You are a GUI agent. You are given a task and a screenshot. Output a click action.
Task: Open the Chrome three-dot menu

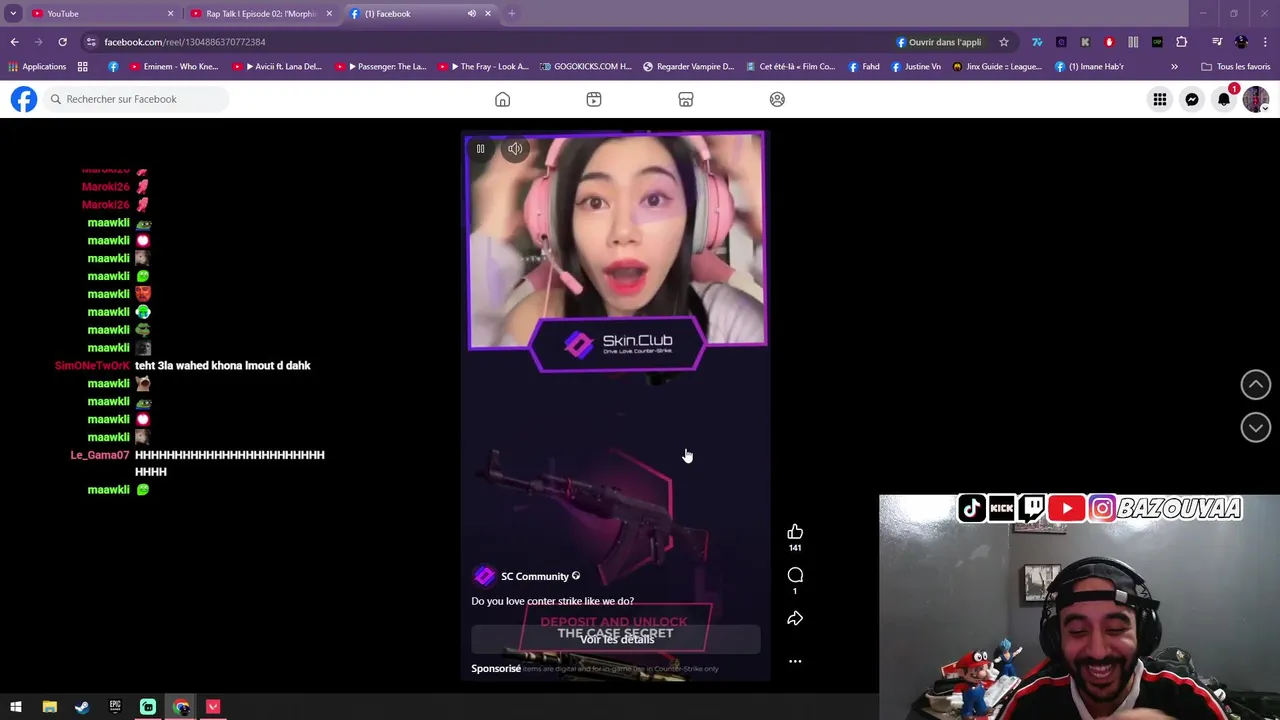tap(1266, 42)
